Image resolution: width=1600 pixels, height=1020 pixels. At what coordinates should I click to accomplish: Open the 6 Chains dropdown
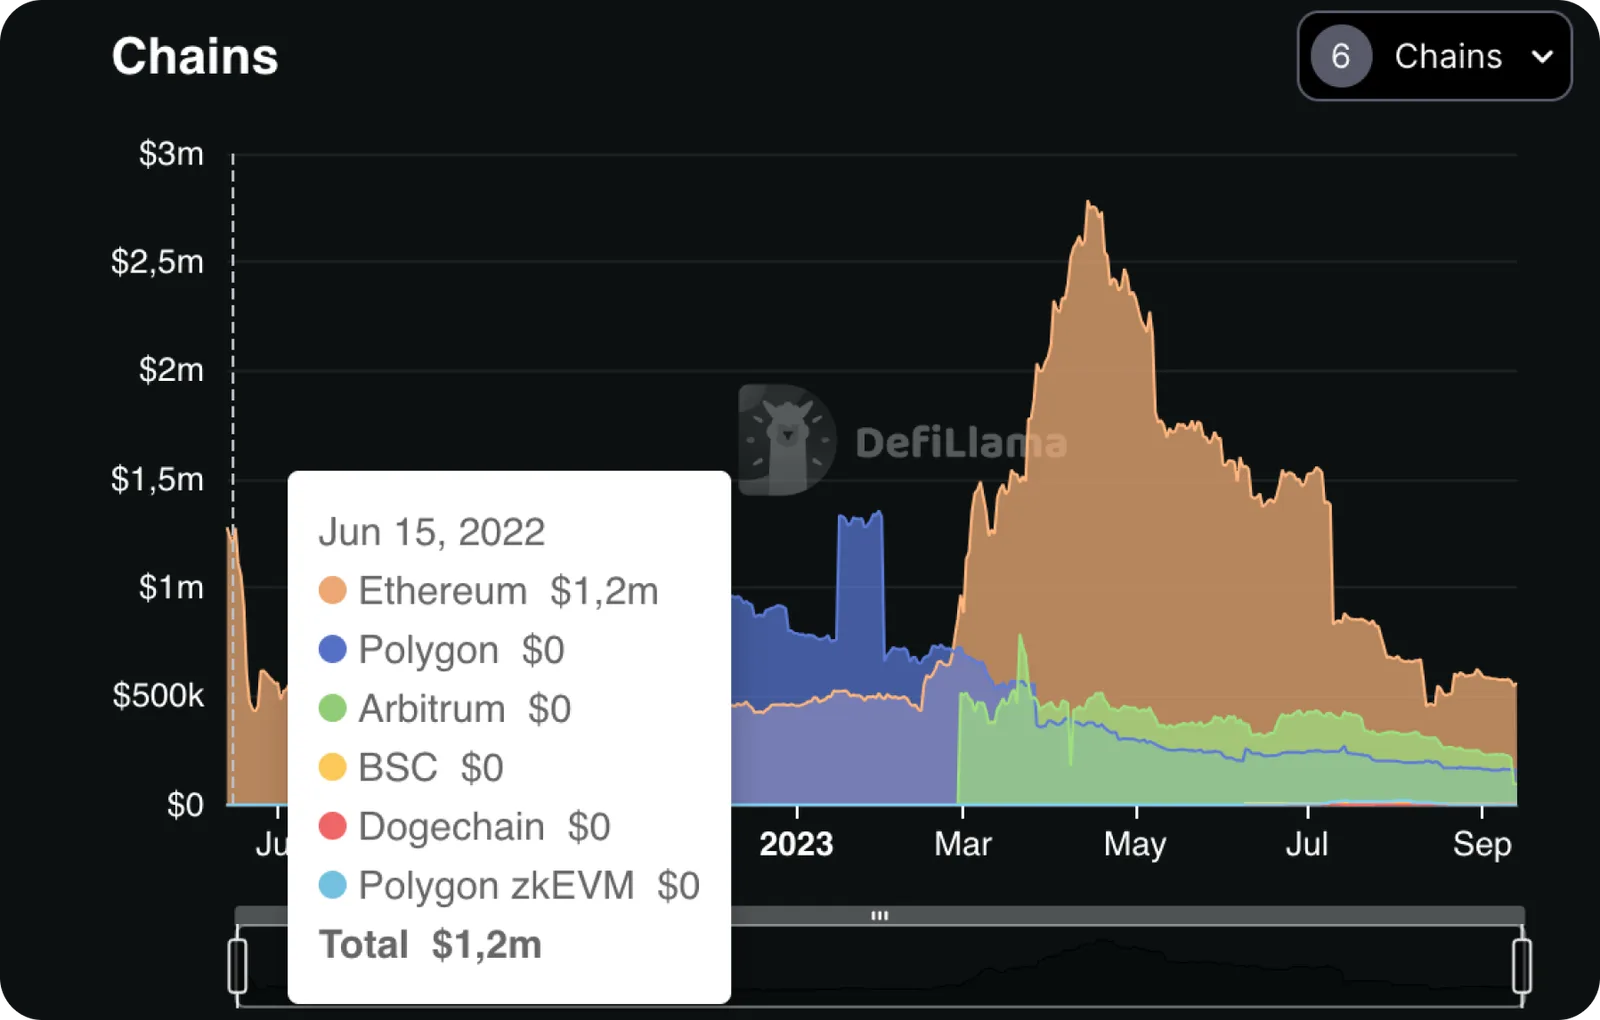click(1434, 56)
